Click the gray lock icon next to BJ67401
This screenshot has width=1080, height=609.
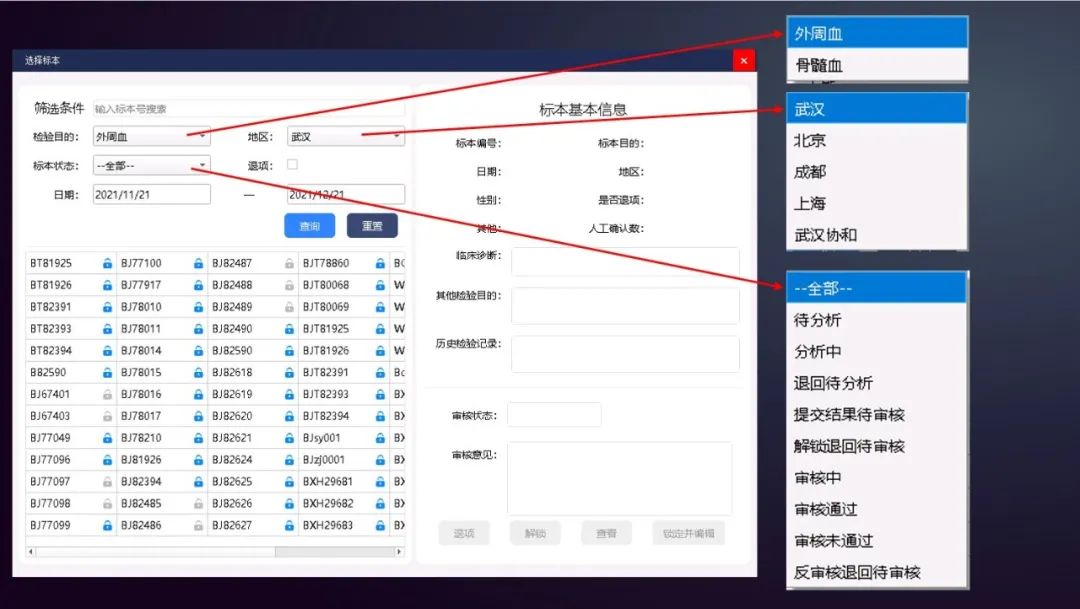click(x=107, y=395)
